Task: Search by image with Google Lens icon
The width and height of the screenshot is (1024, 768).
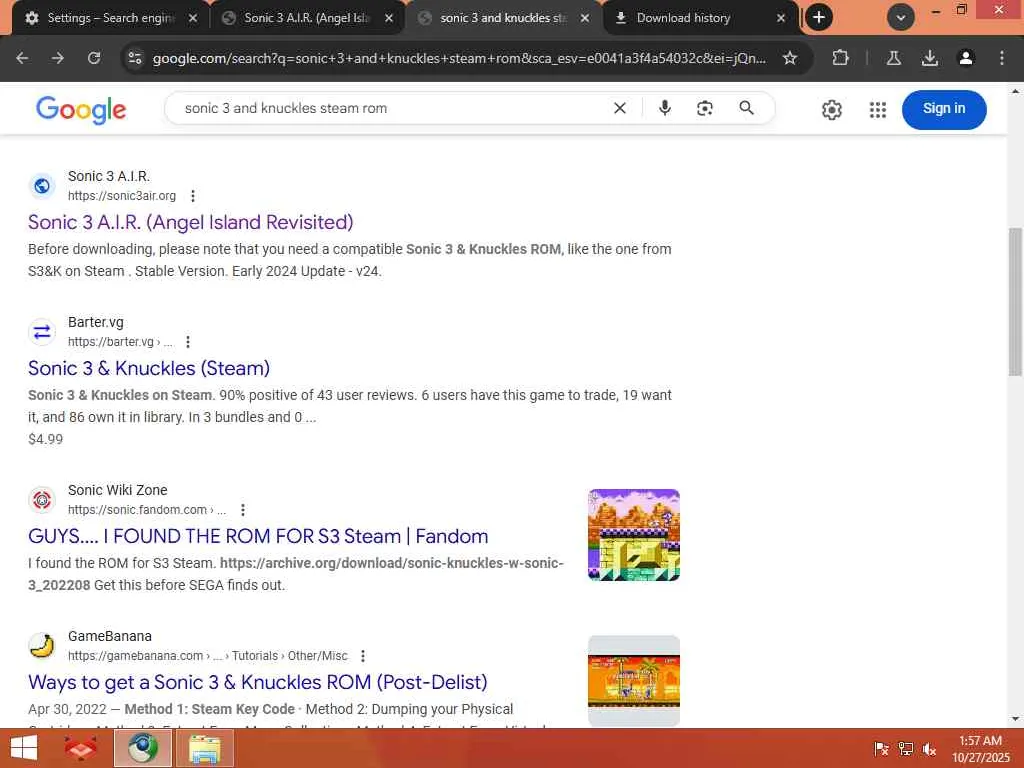Action: (705, 108)
